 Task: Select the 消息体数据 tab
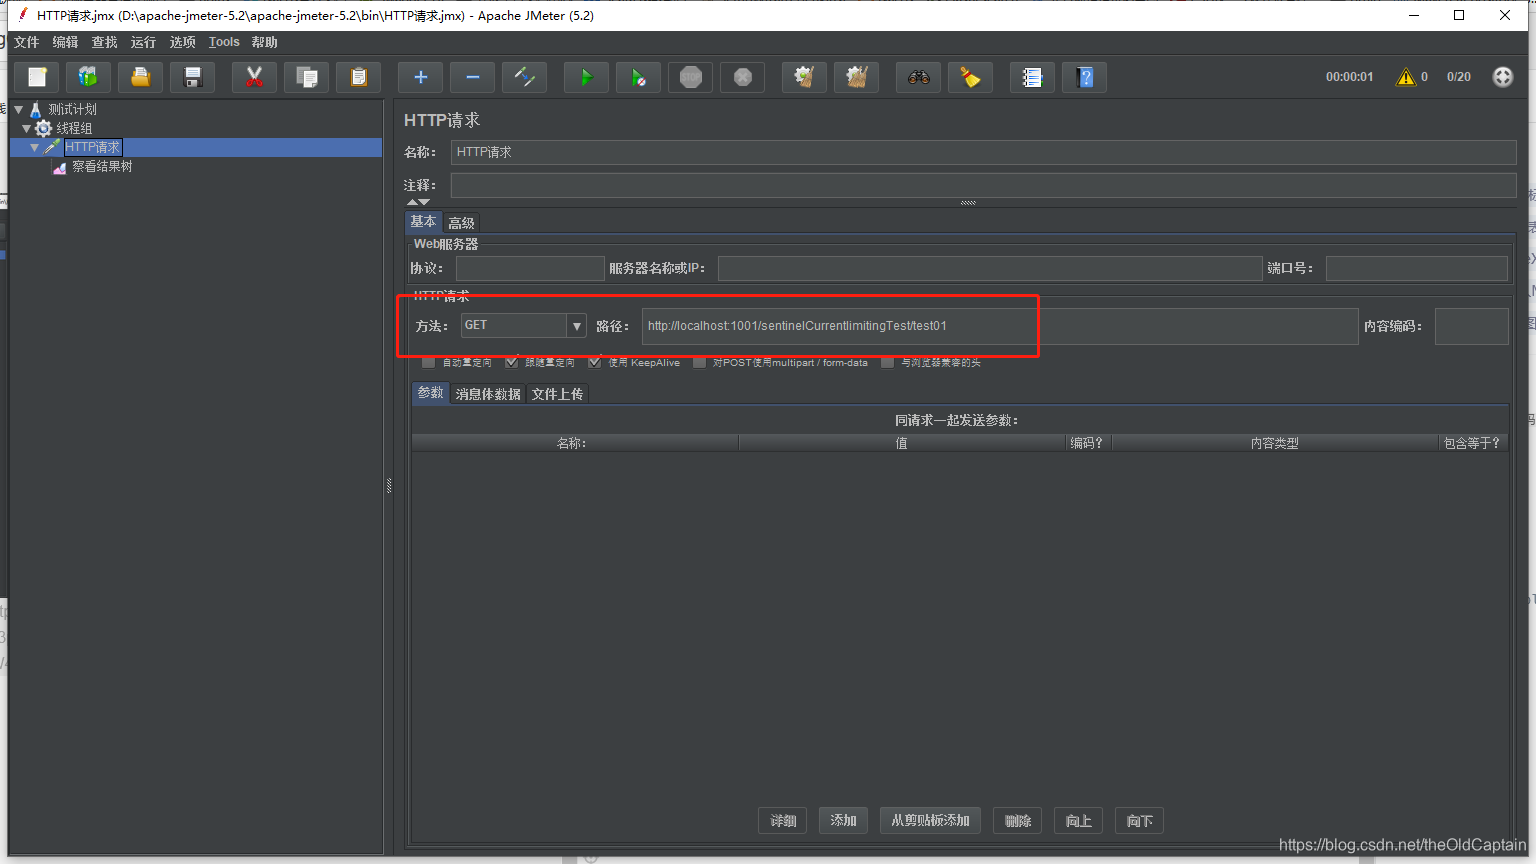pyautogui.click(x=488, y=394)
